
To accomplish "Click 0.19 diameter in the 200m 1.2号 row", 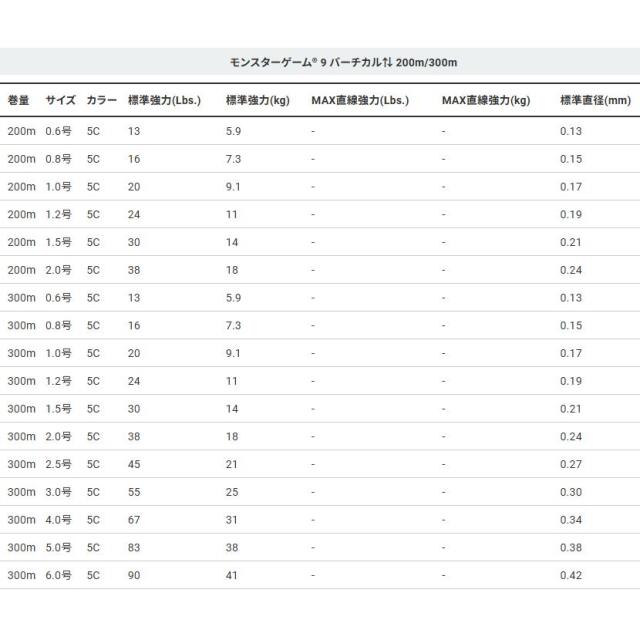I will pyautogui.click(x=571, y=214).
